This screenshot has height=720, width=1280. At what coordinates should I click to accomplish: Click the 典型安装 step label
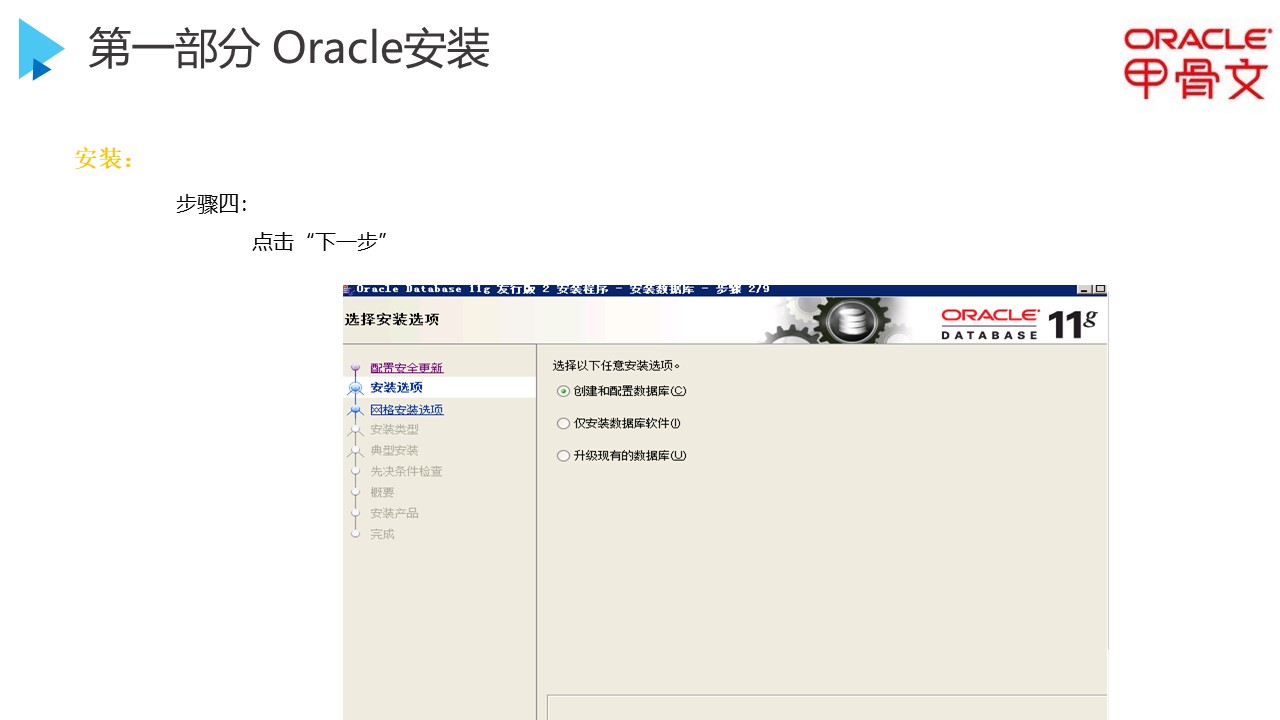coord(394,451)
